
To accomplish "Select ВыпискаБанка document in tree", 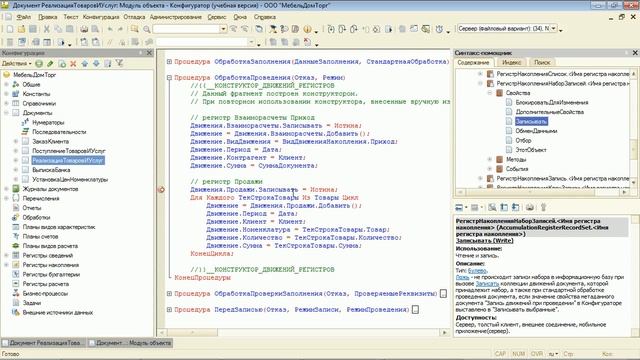I will point(51,170).
